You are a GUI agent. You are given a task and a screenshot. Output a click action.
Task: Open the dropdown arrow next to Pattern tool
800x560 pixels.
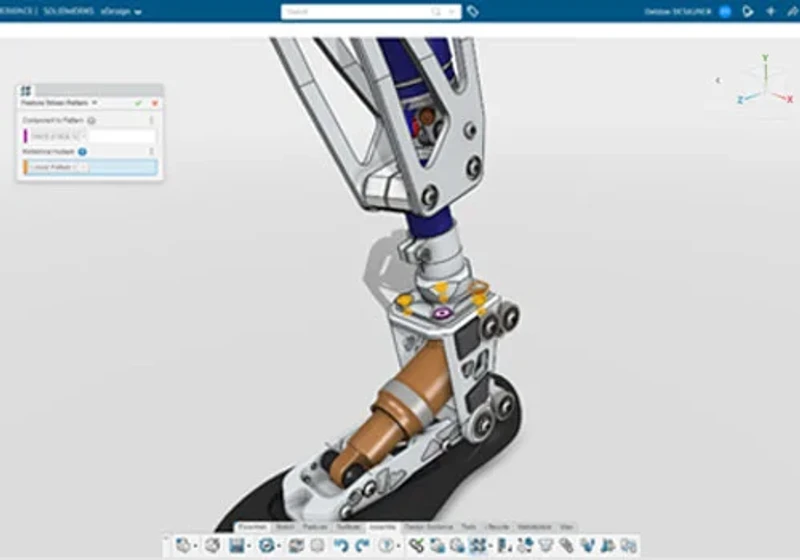[x=490, y=546]
